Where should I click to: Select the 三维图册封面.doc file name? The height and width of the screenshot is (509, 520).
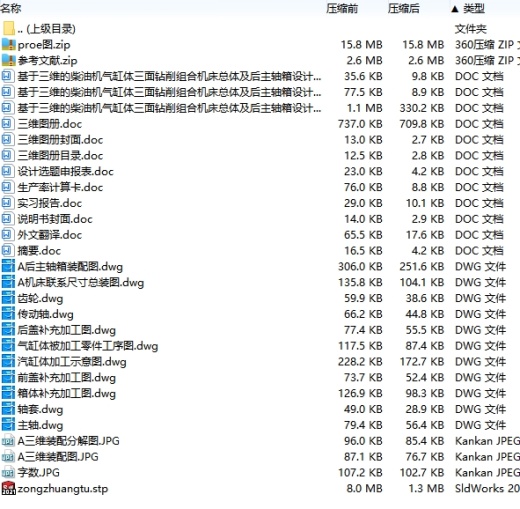click(x=60, y=140)
